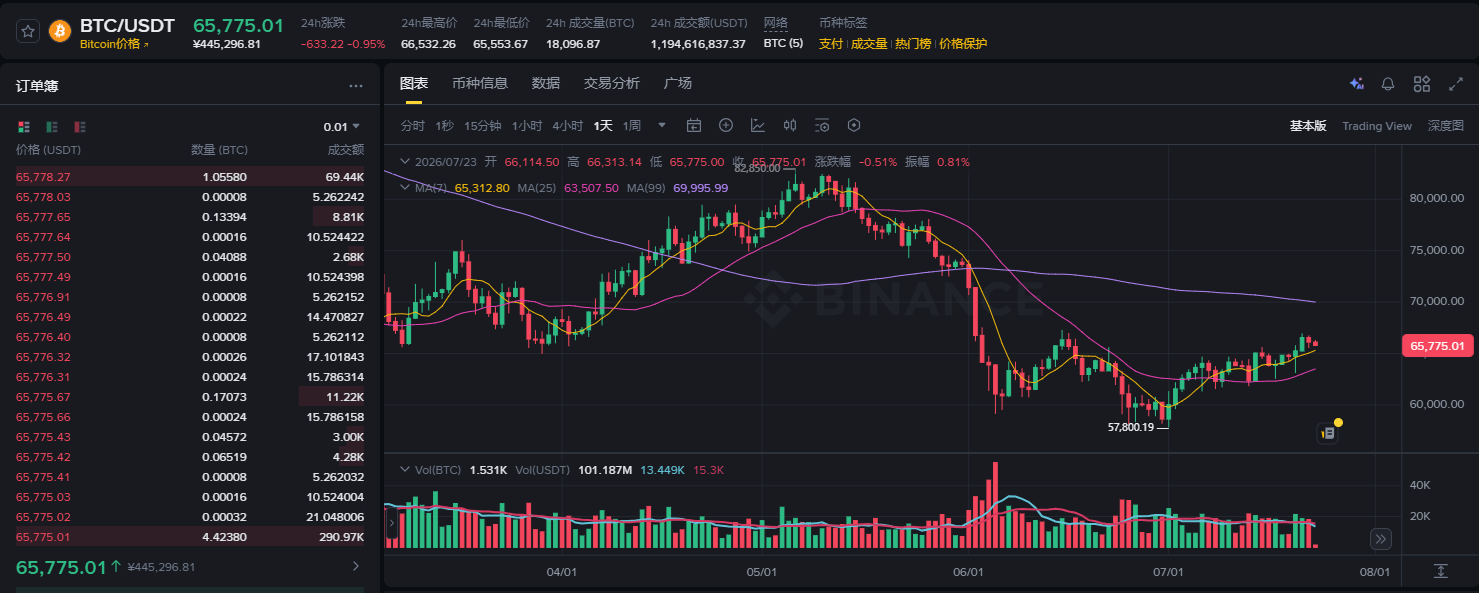The width and height of the screenshot is (1479, 593).
Task: Click the 成交额 column header
Action: pos(346,150)
